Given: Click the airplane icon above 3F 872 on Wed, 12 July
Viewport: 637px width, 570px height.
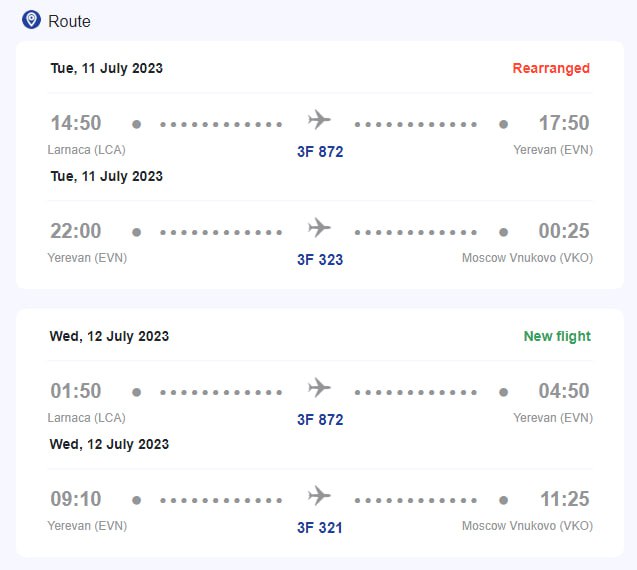Looking at the screenshot, I should point(319,388).
